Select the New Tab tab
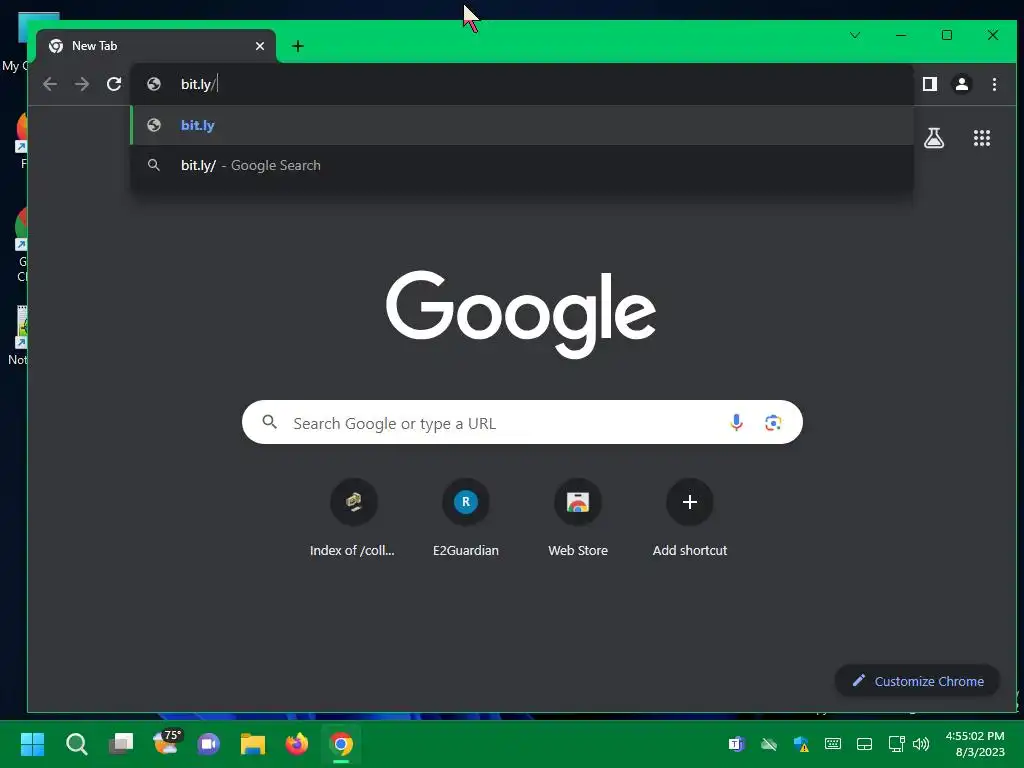The width and height of the screenshot is (1024, 768). click(x=155, y=46)
